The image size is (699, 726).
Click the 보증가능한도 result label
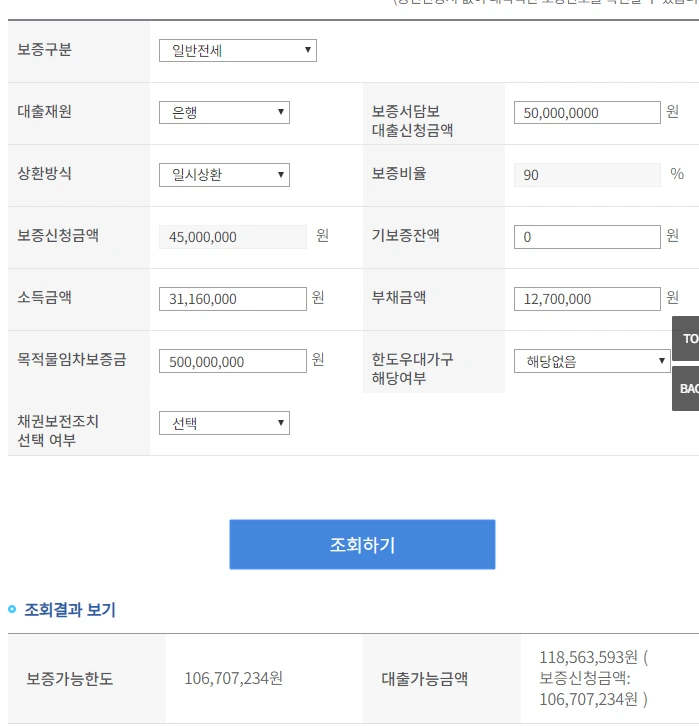[x=69, y=679]
